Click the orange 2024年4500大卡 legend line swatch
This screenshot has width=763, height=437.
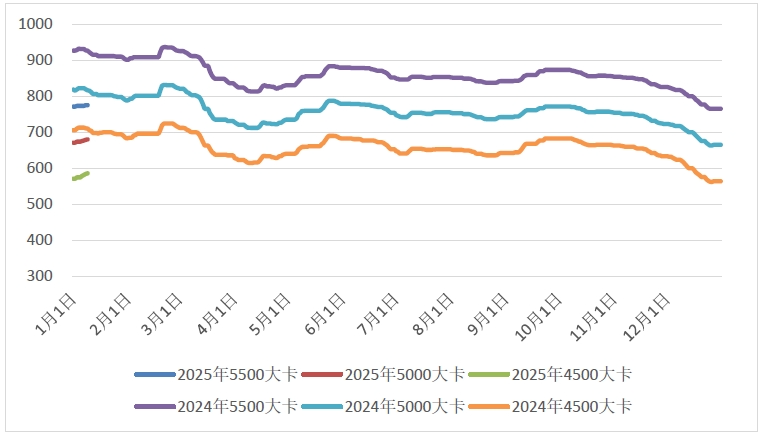coord(487,406)
